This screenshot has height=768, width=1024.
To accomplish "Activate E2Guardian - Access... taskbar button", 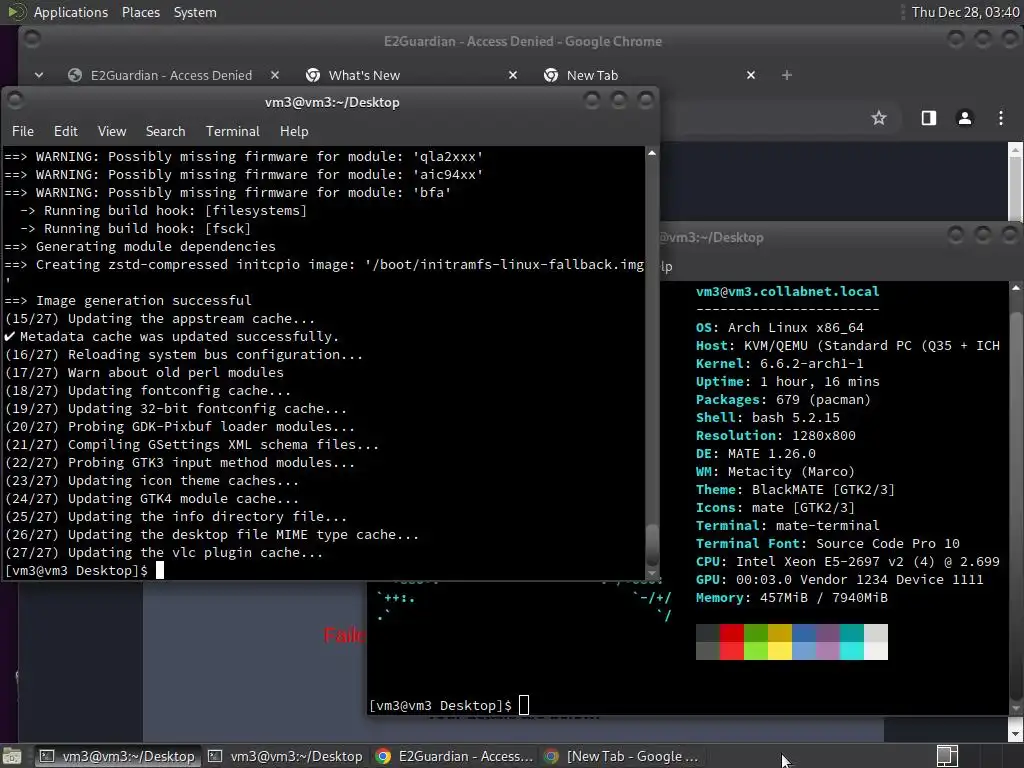I will 454,756.
